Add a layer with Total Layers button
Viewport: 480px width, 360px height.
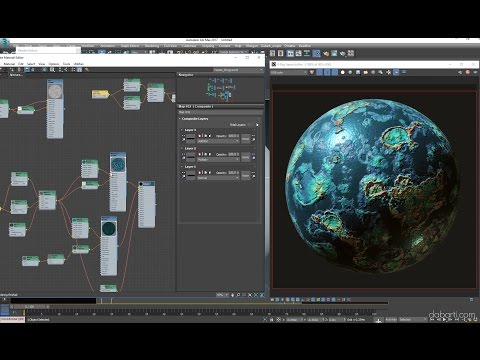257,125
